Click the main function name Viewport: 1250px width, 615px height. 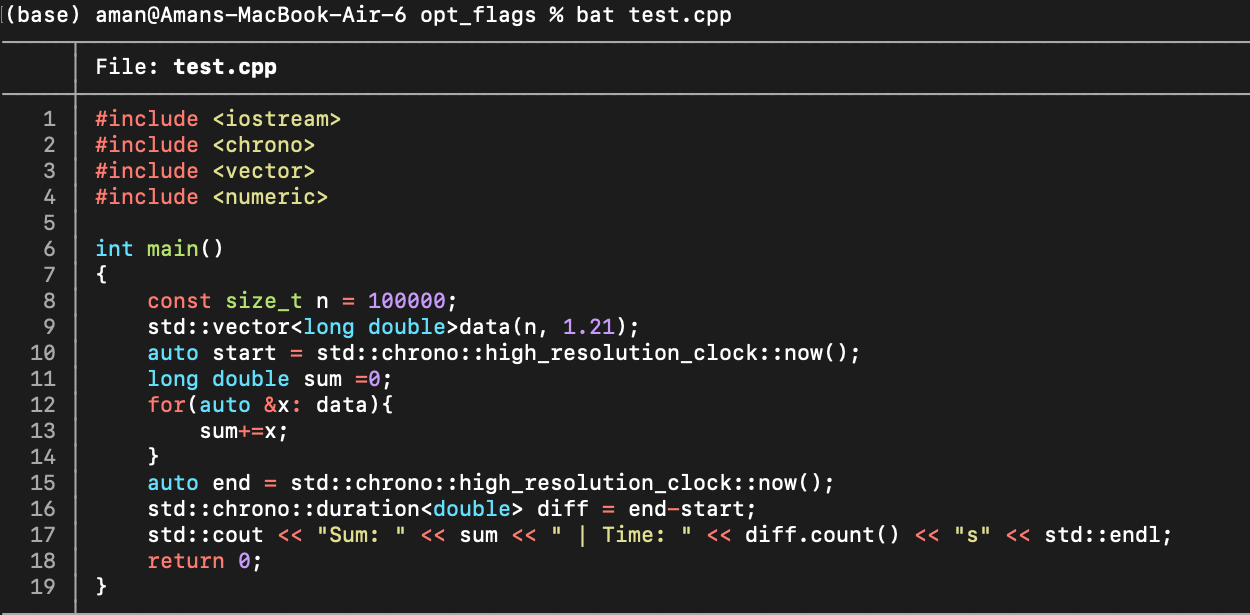pos(173,249)
